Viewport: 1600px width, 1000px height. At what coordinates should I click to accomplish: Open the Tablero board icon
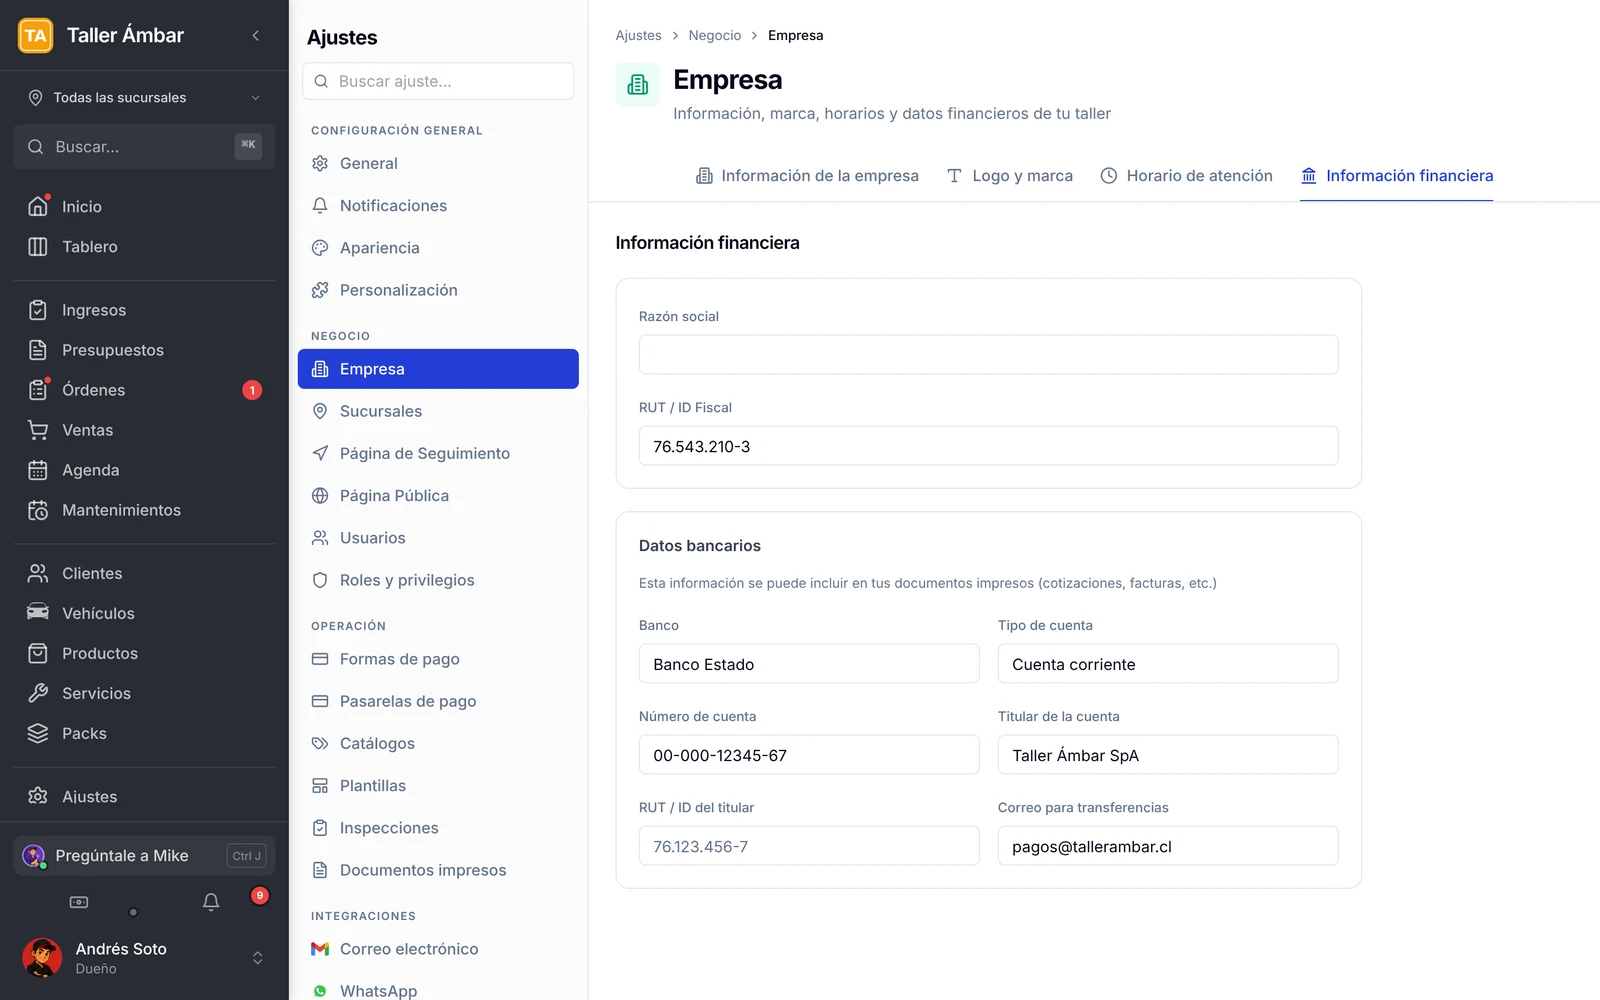pos(38,247)
